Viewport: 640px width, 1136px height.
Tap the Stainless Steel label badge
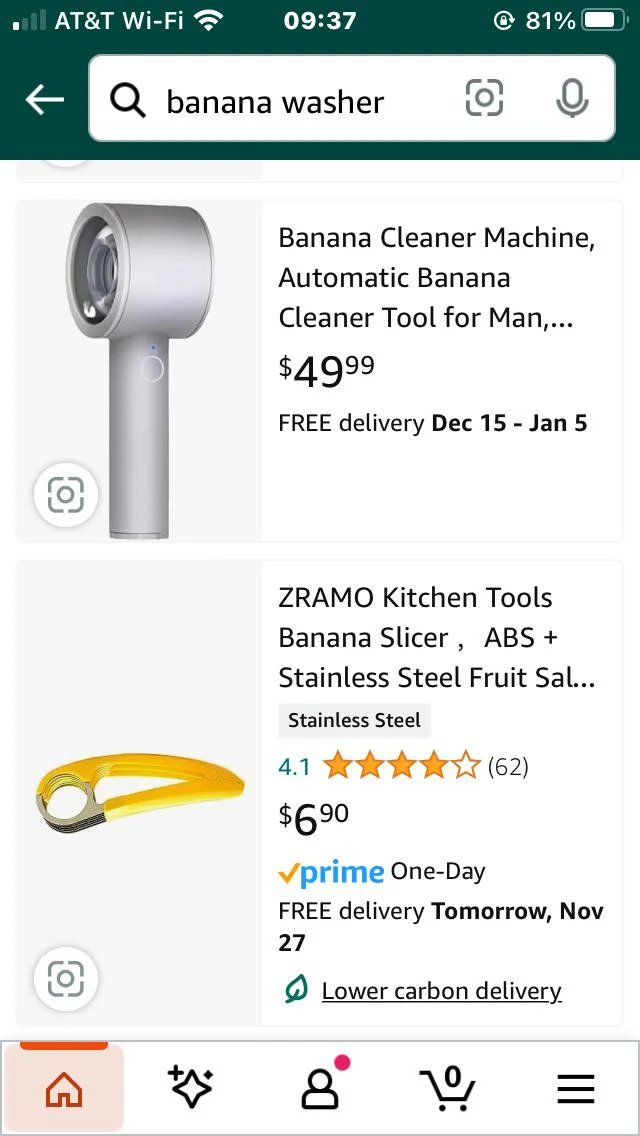(354, 720)
